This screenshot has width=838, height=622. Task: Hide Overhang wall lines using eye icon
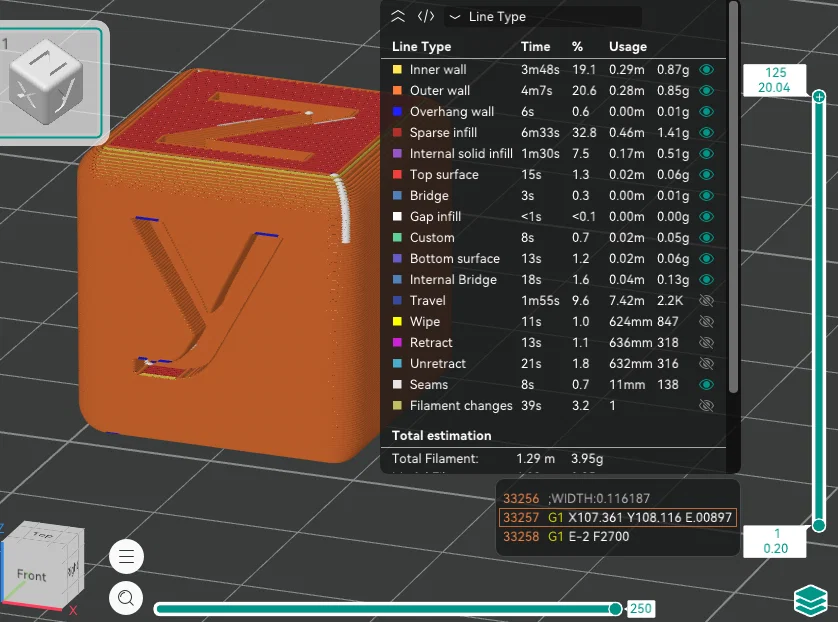[x=707, y=112]
